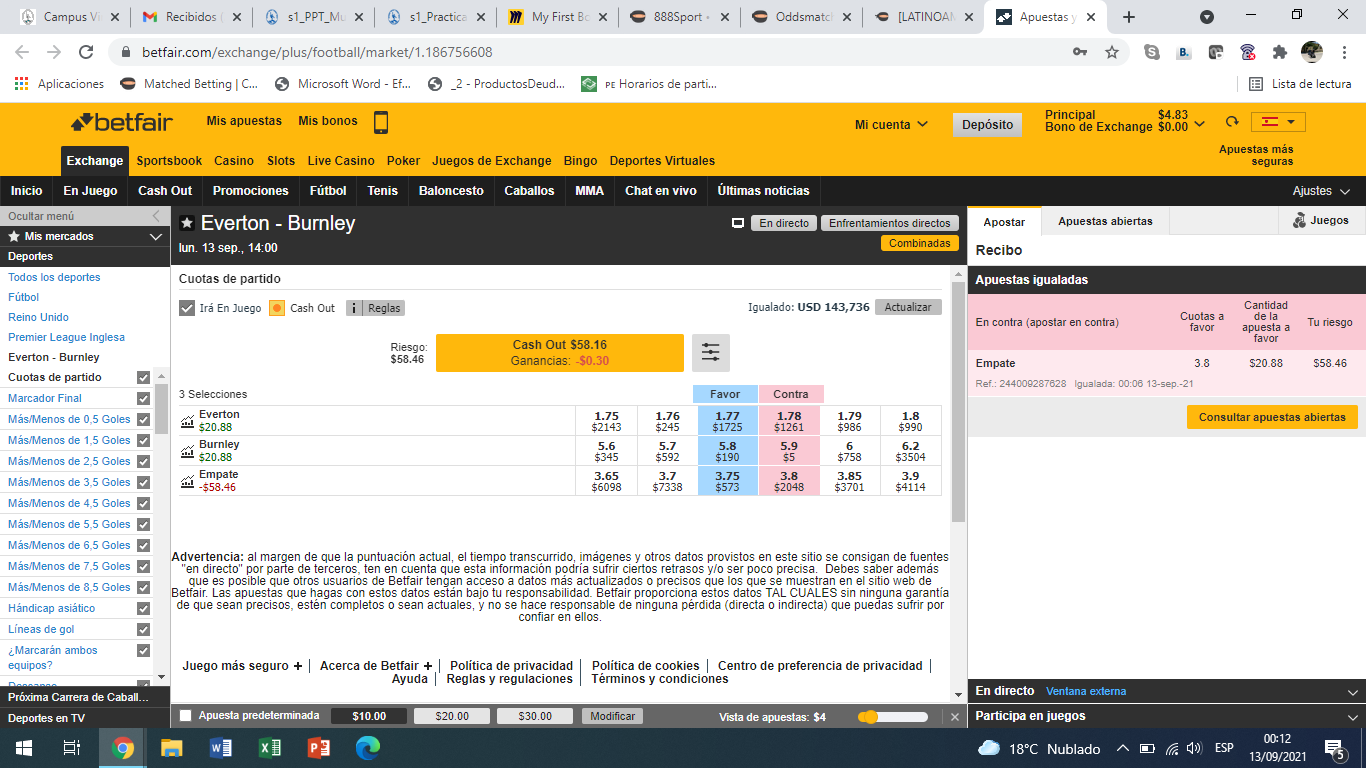Expand the Mis mercados section
Viewport: 1366px width, 768px height.
[x=155, y=236]
